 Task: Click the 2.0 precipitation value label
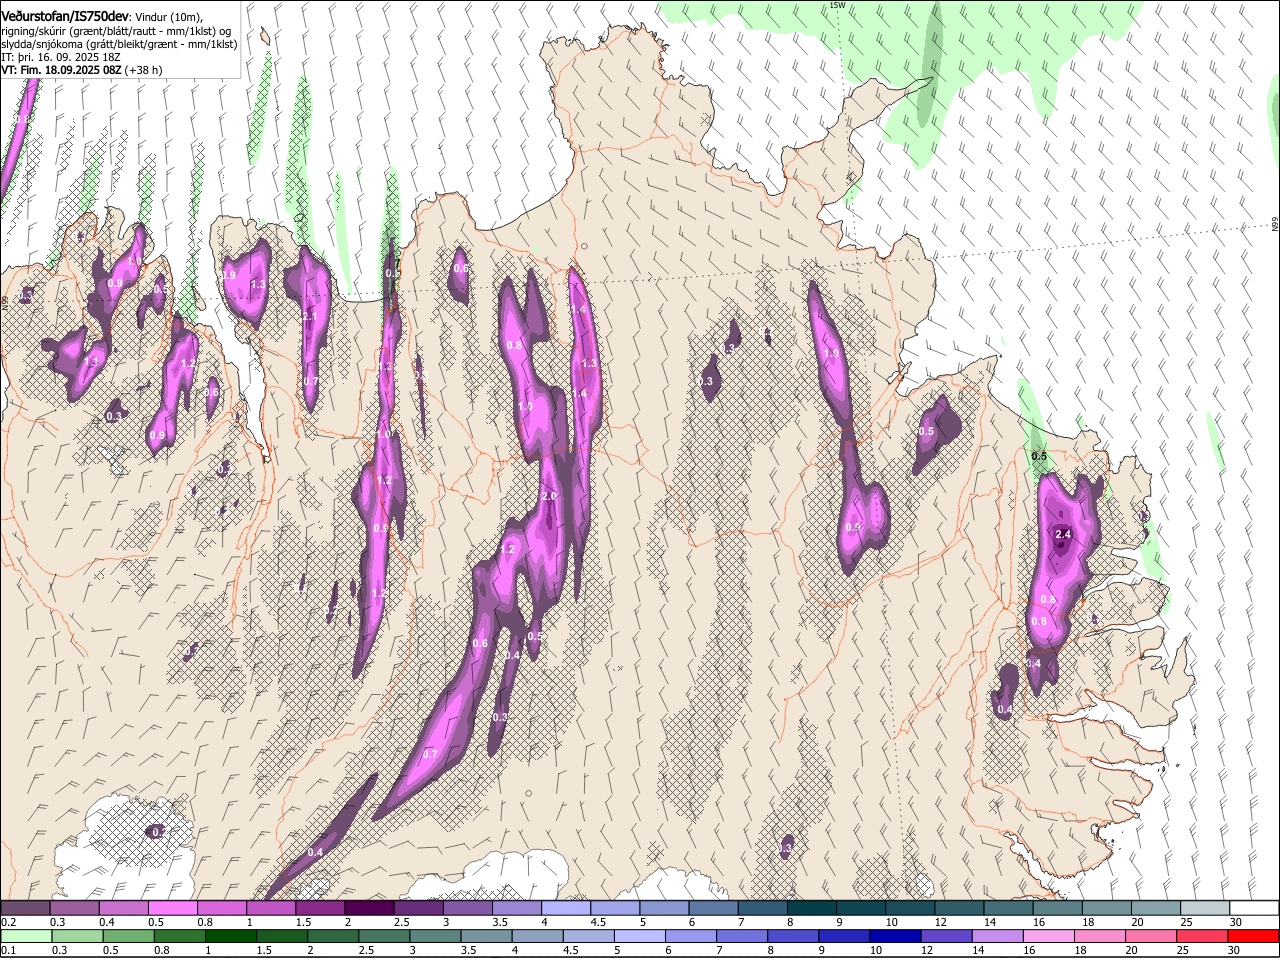(x=549, y=496)
